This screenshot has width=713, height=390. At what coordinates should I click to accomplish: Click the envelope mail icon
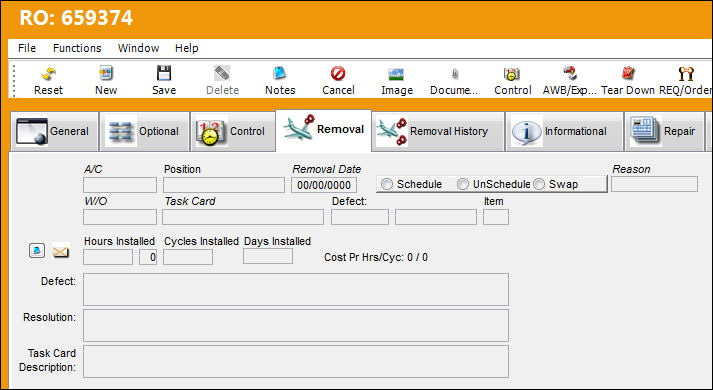coord(61,251)
